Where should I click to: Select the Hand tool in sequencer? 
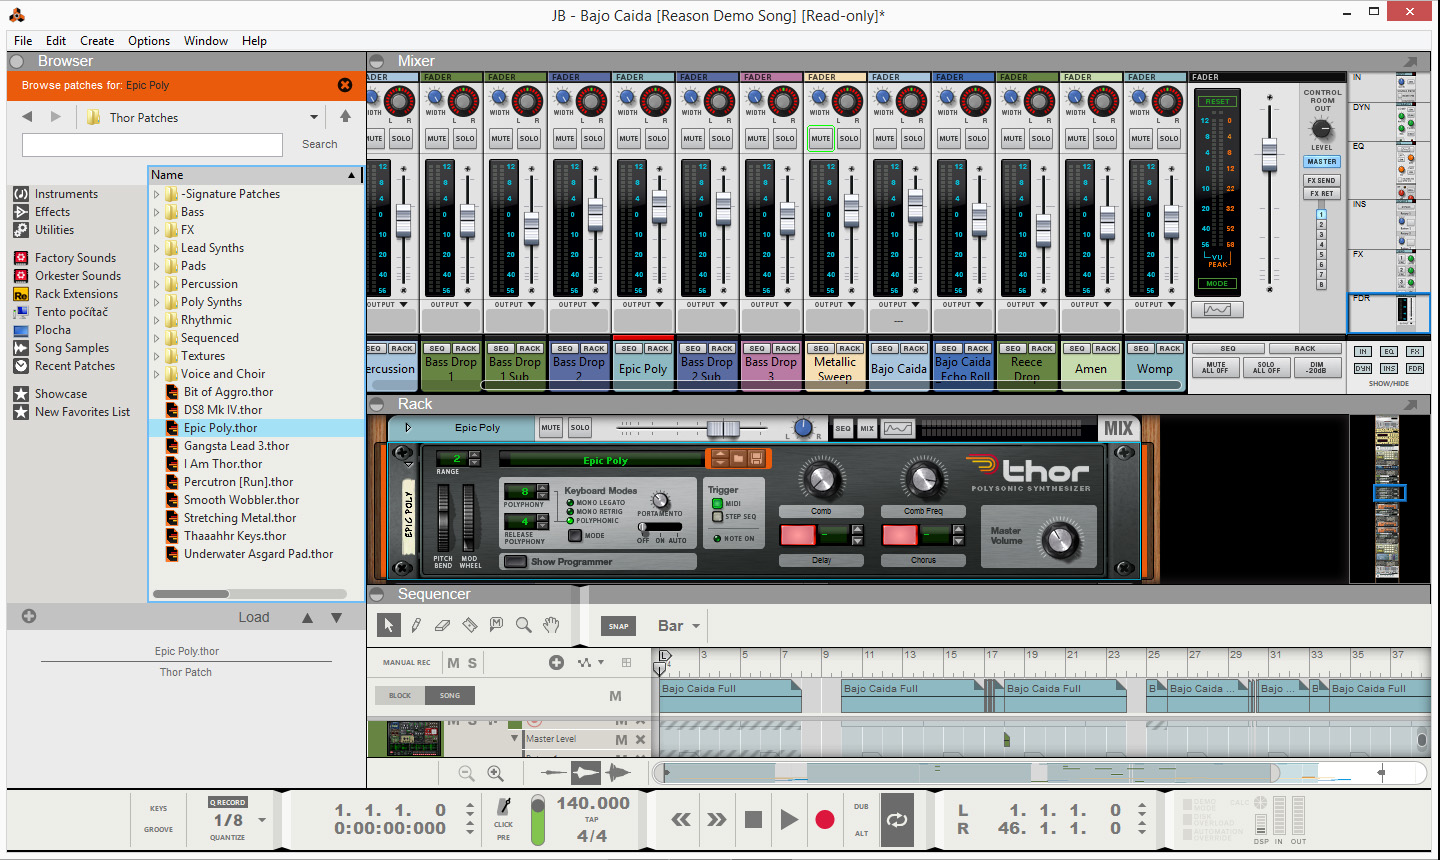click(551, 625)
